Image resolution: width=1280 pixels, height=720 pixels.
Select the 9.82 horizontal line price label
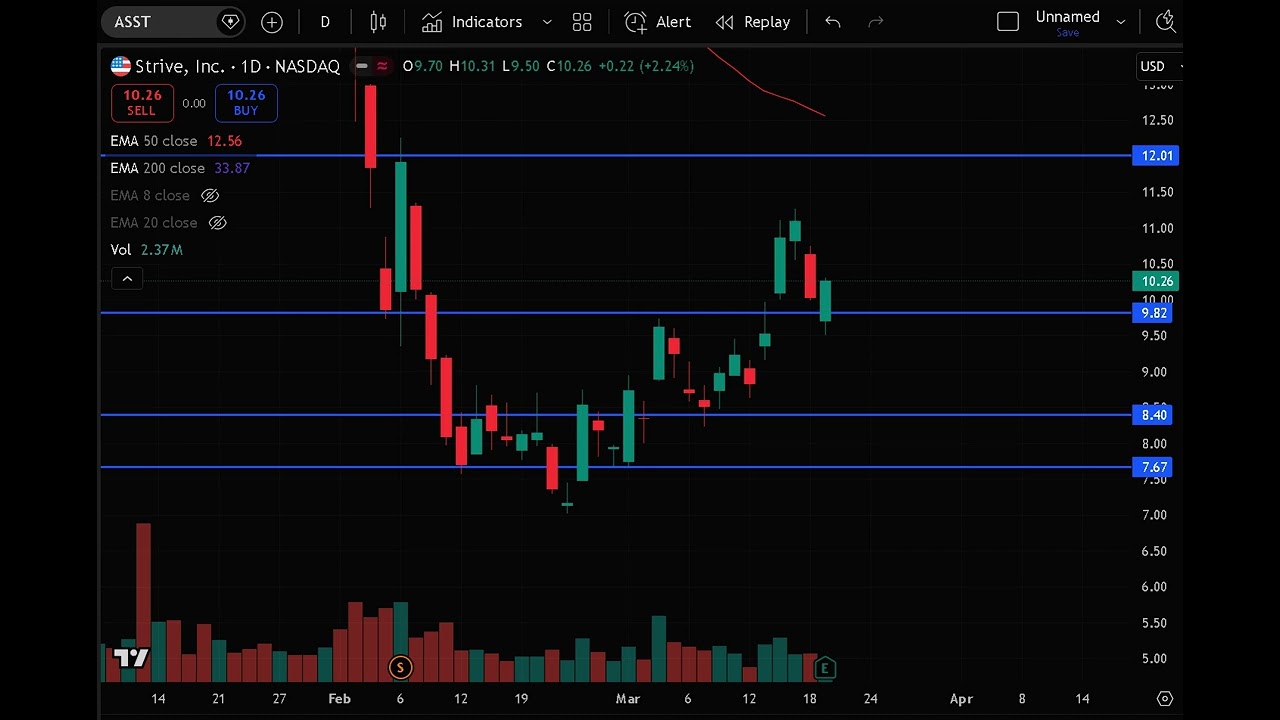click(1154, 313)
